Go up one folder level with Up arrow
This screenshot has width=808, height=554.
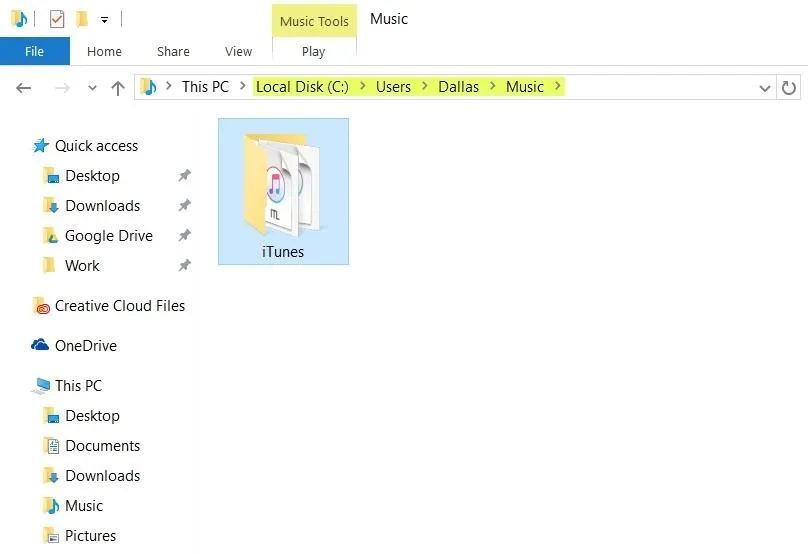(x=118, y=88)
